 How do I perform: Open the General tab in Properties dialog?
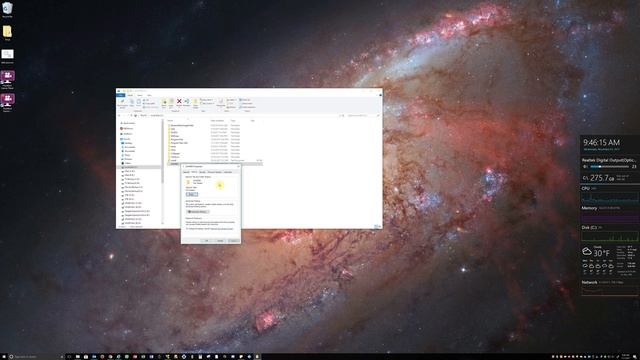(186, 172)
